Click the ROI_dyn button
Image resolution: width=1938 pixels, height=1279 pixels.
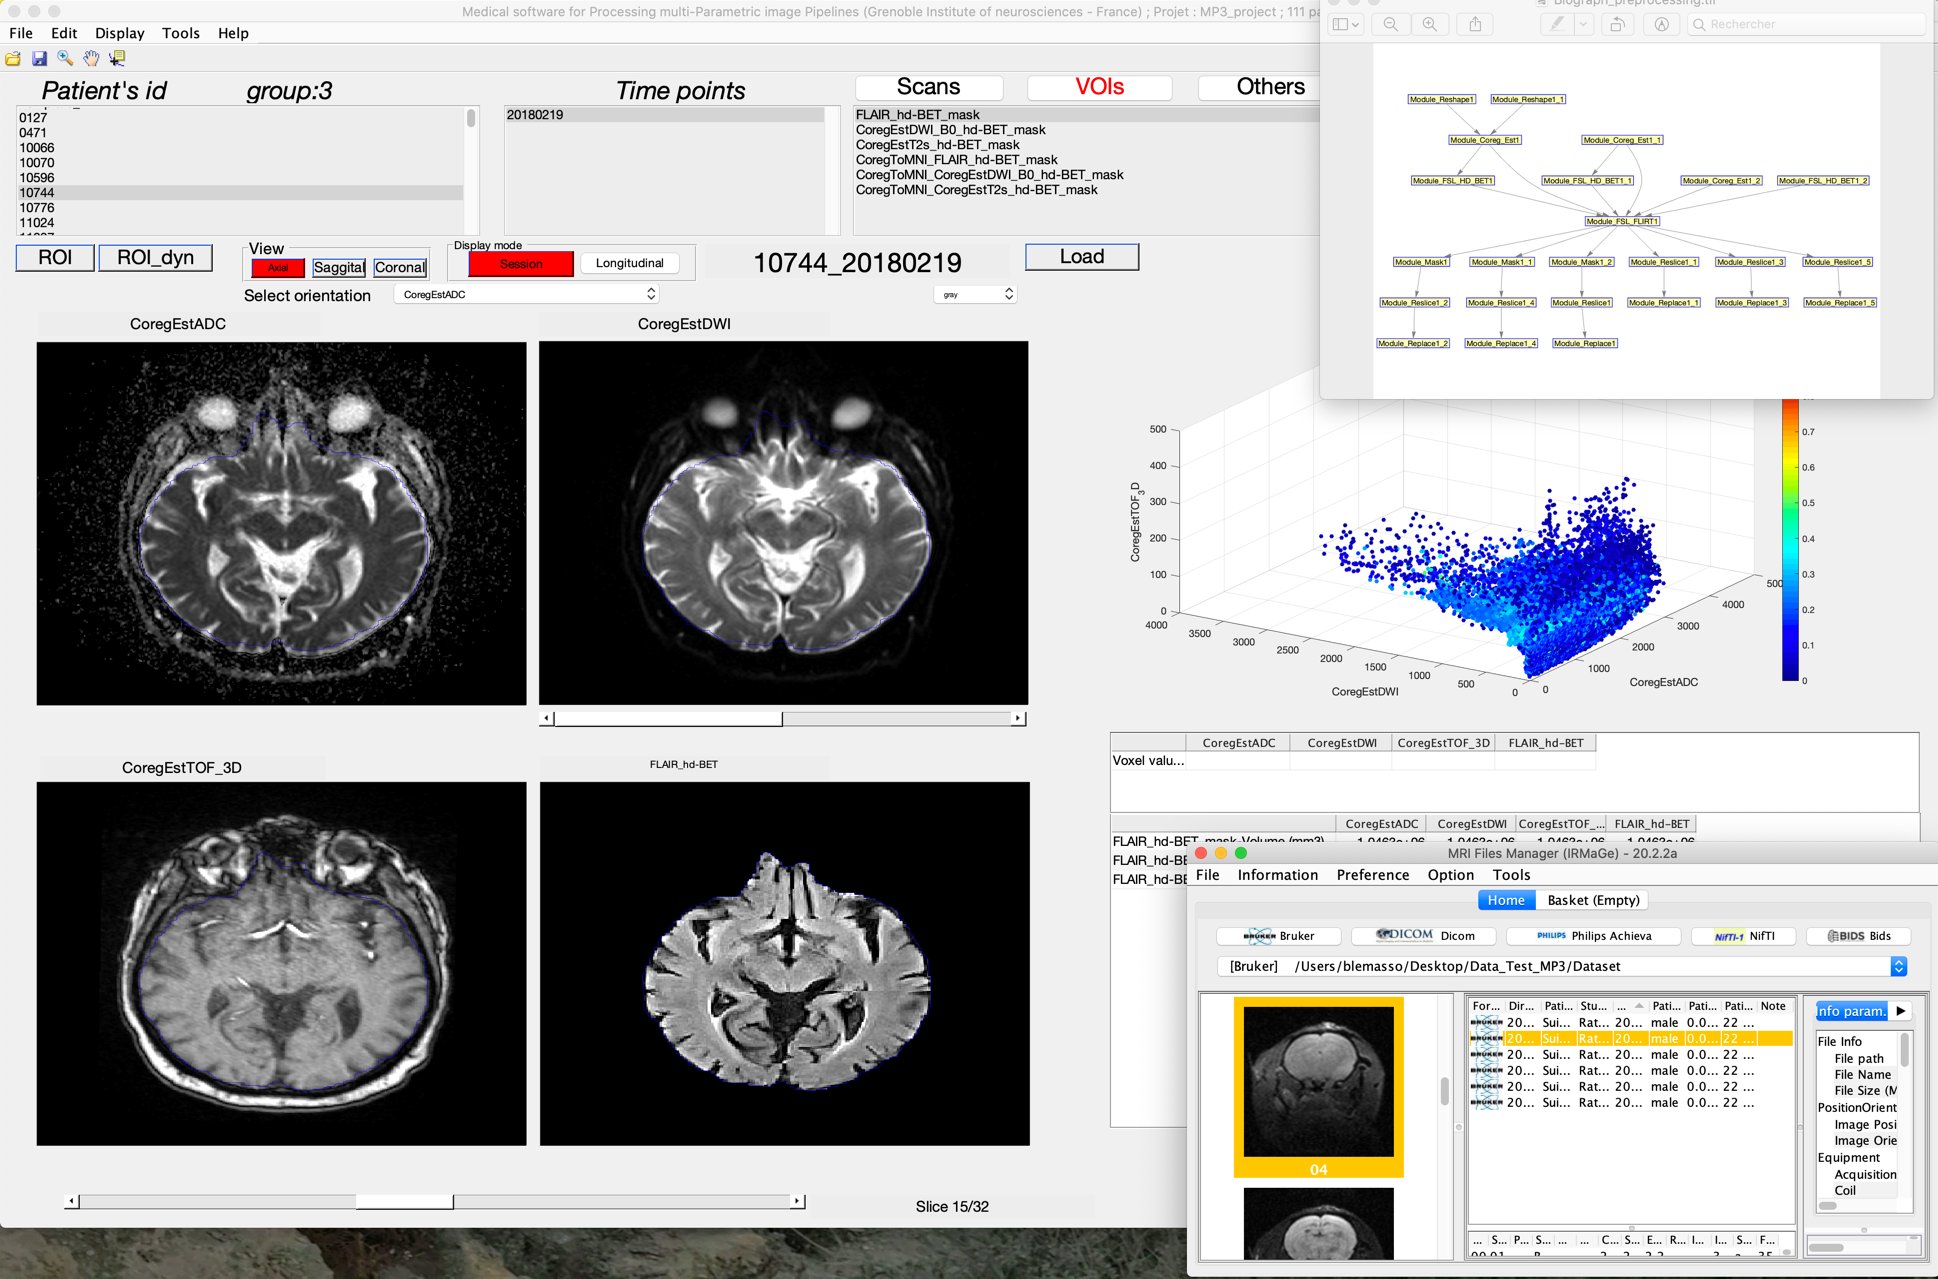(155, 258)
